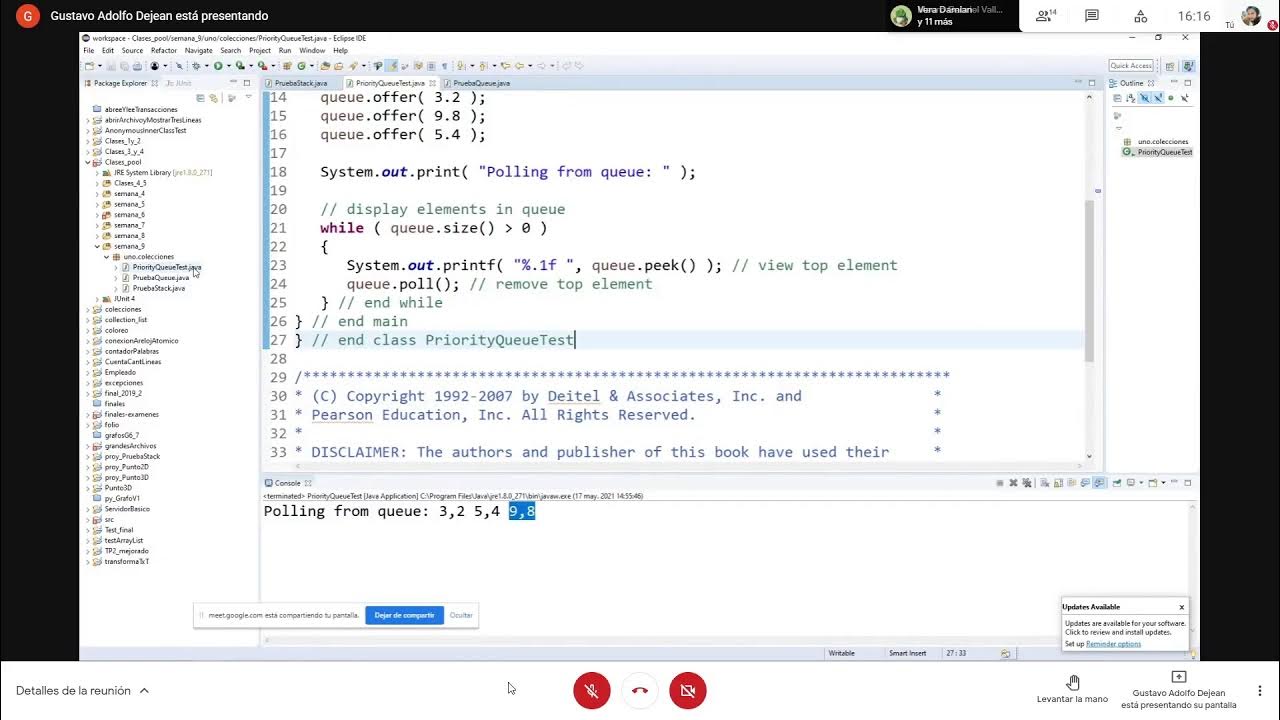Expand the JRE System Library node
The image size is (1280, 720).
(97, 173)
